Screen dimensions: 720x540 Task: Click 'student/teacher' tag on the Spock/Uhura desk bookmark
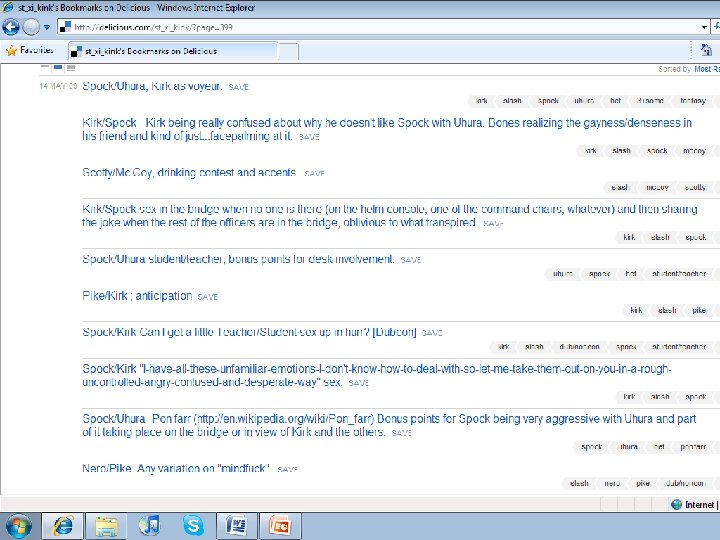(679, 274)
